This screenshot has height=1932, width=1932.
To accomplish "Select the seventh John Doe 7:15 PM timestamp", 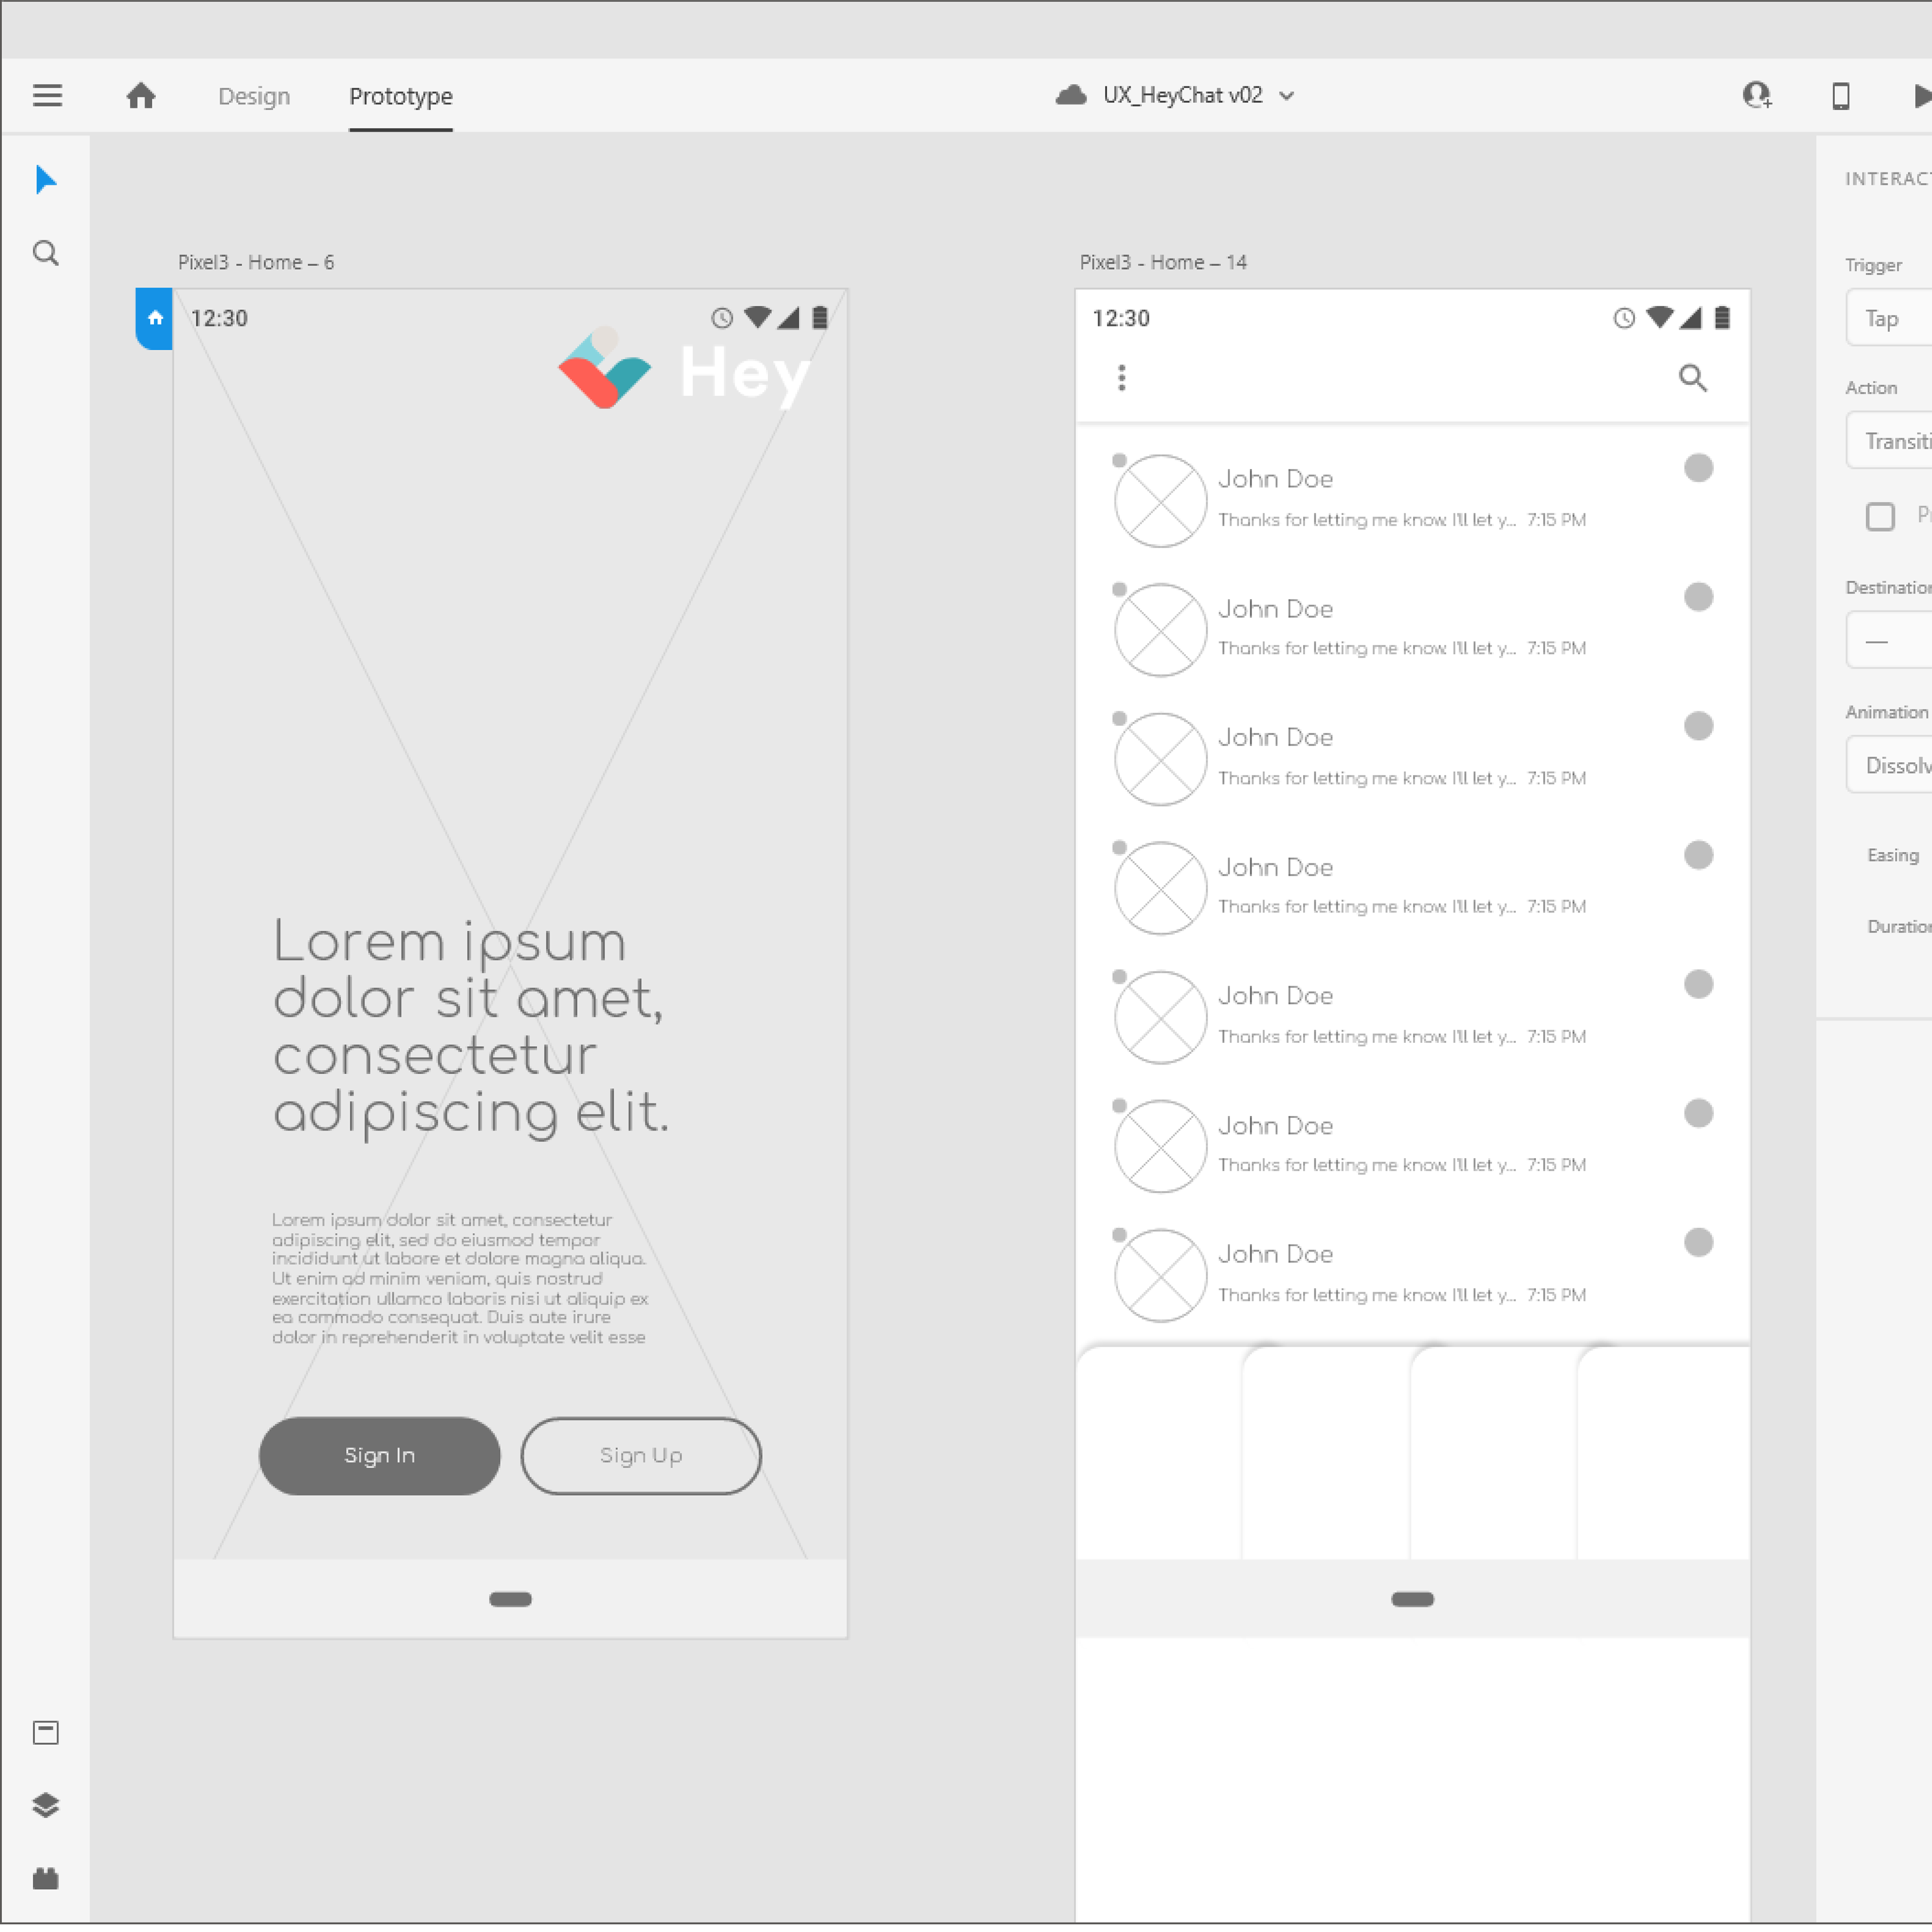I will pos(1556,1294).
